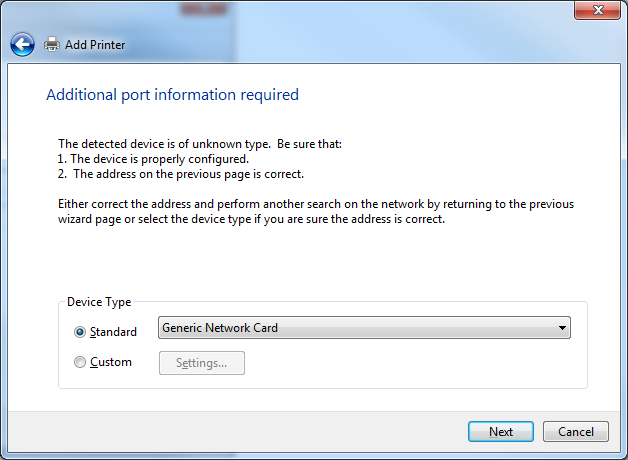The image size is (628, 460).
Task: Open custom port Settings dialog
Action: click(202, 363)
